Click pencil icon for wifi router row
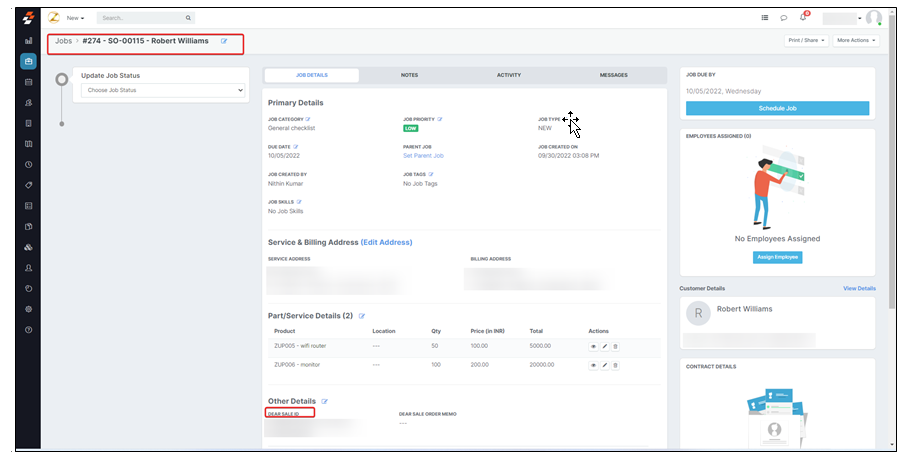The width and height of the screenshot is (913, 456). [604, 346]
